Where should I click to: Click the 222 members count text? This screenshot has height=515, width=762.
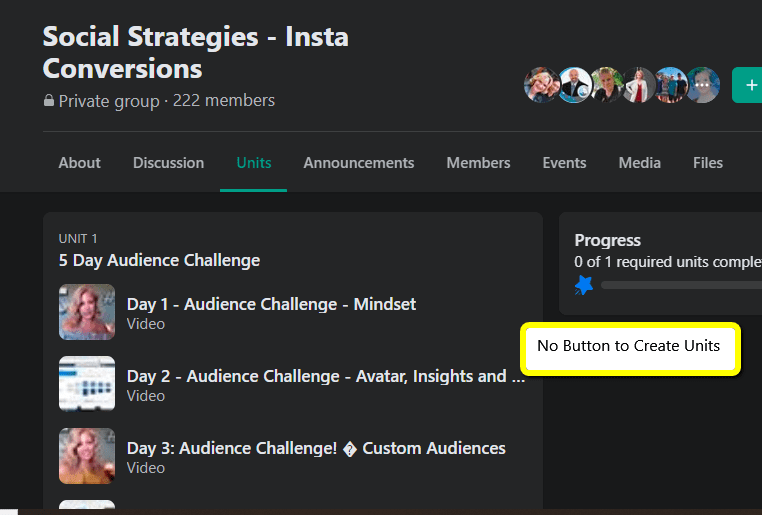(224, 101)
